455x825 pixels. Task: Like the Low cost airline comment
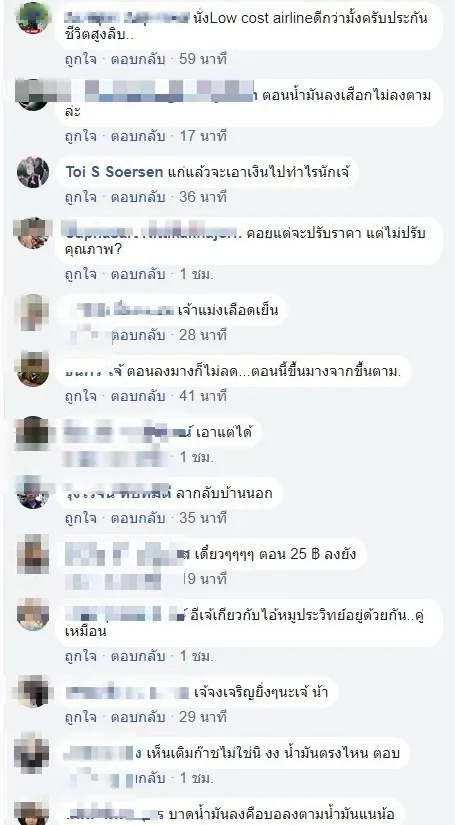tap(80, 59)
